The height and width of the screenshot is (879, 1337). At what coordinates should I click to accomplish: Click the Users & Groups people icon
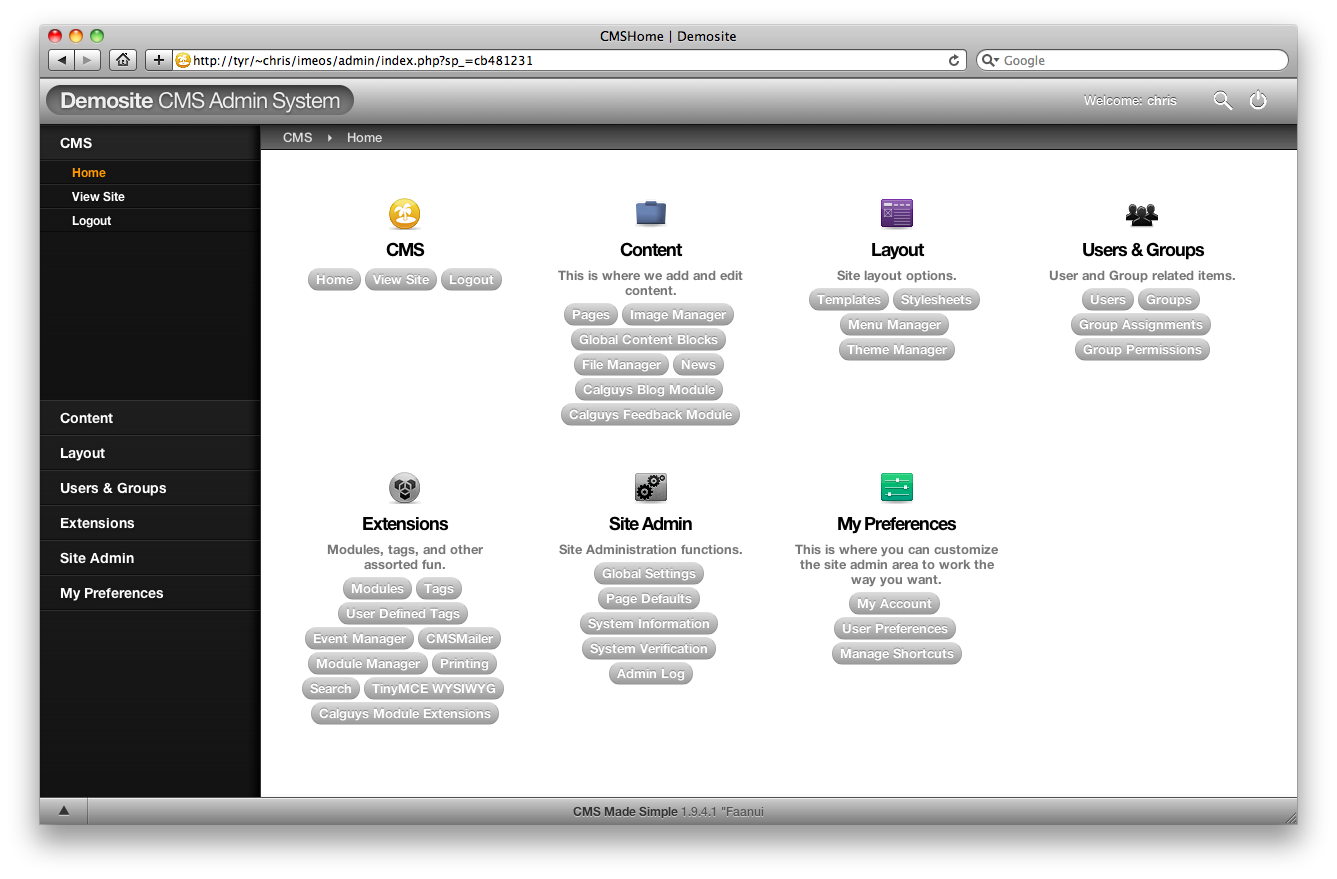[x=1142, y=214]
